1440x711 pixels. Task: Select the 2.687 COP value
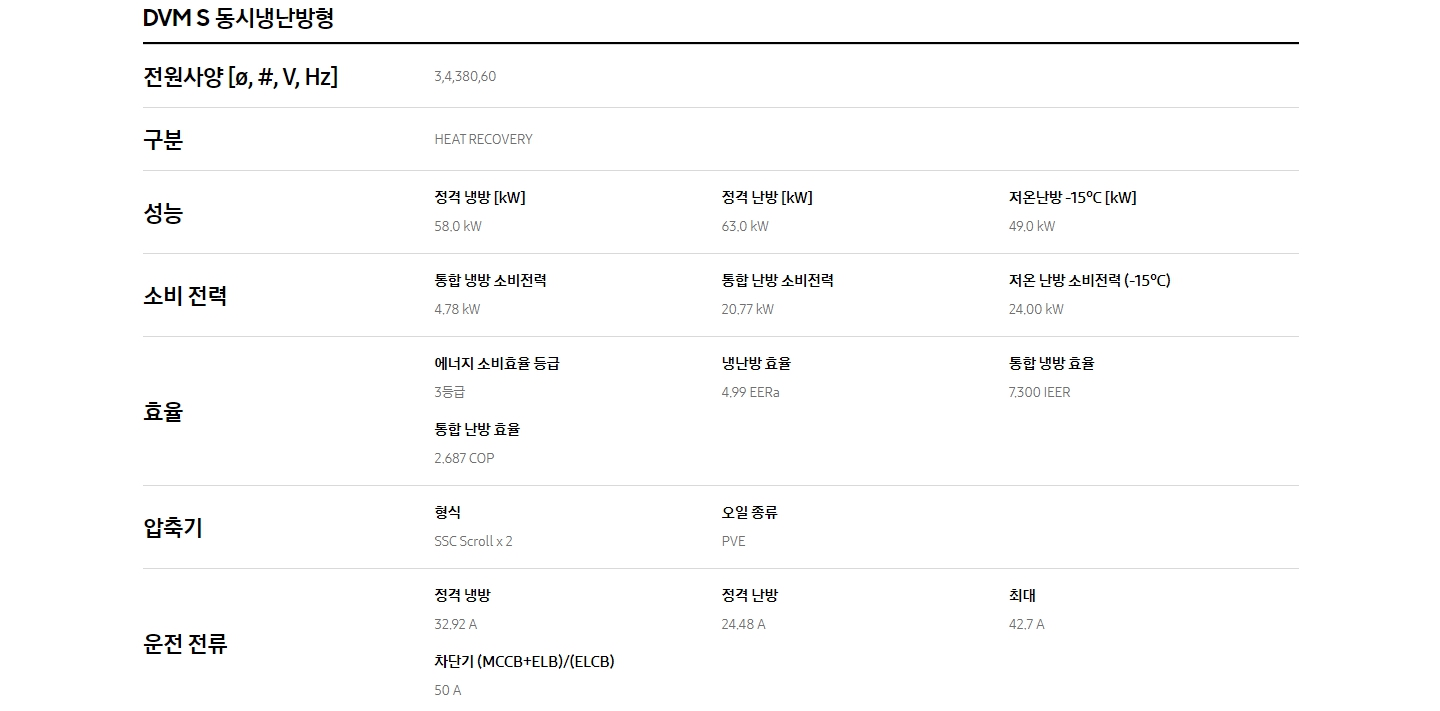(464, 458)
